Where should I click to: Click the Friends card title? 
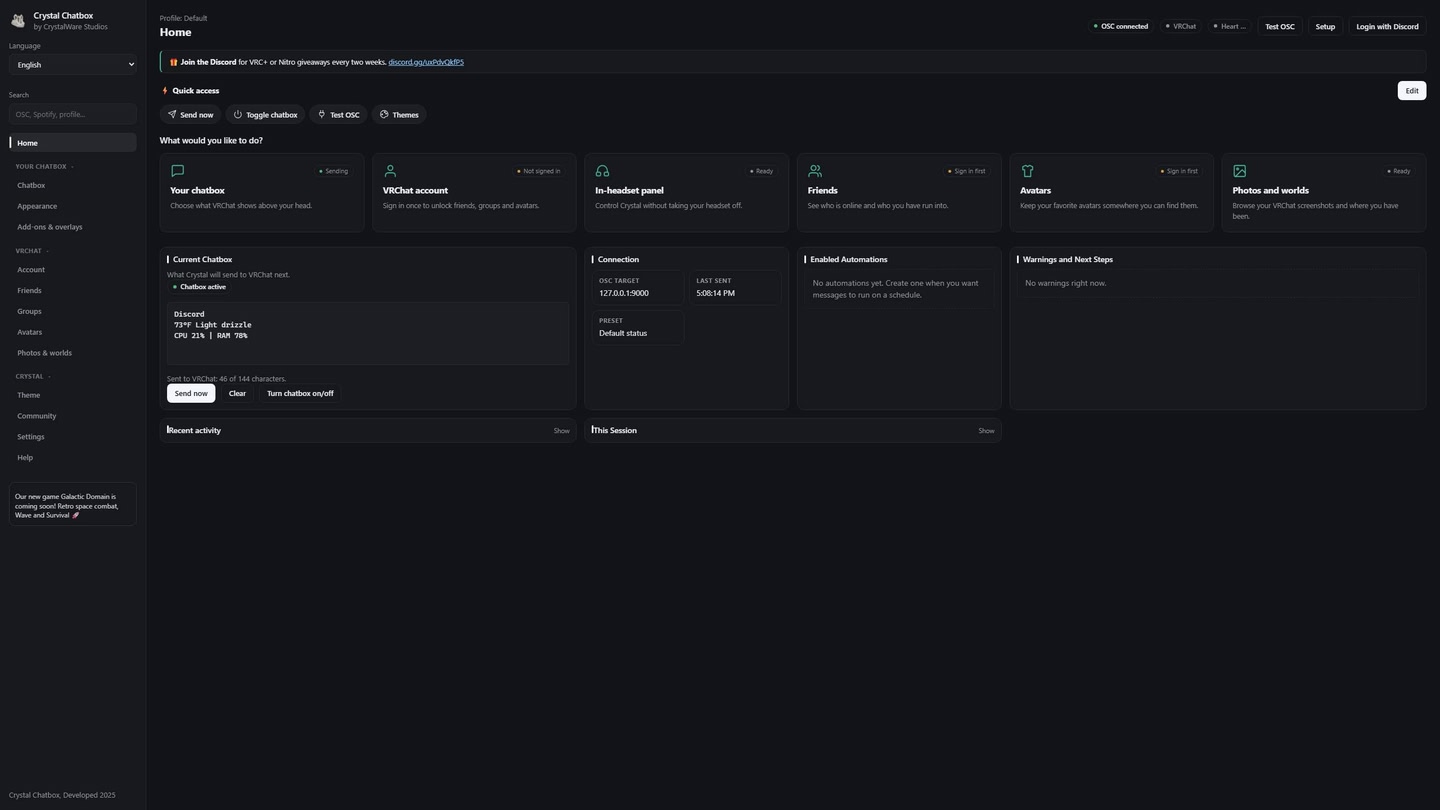click(x=823, y=190)
